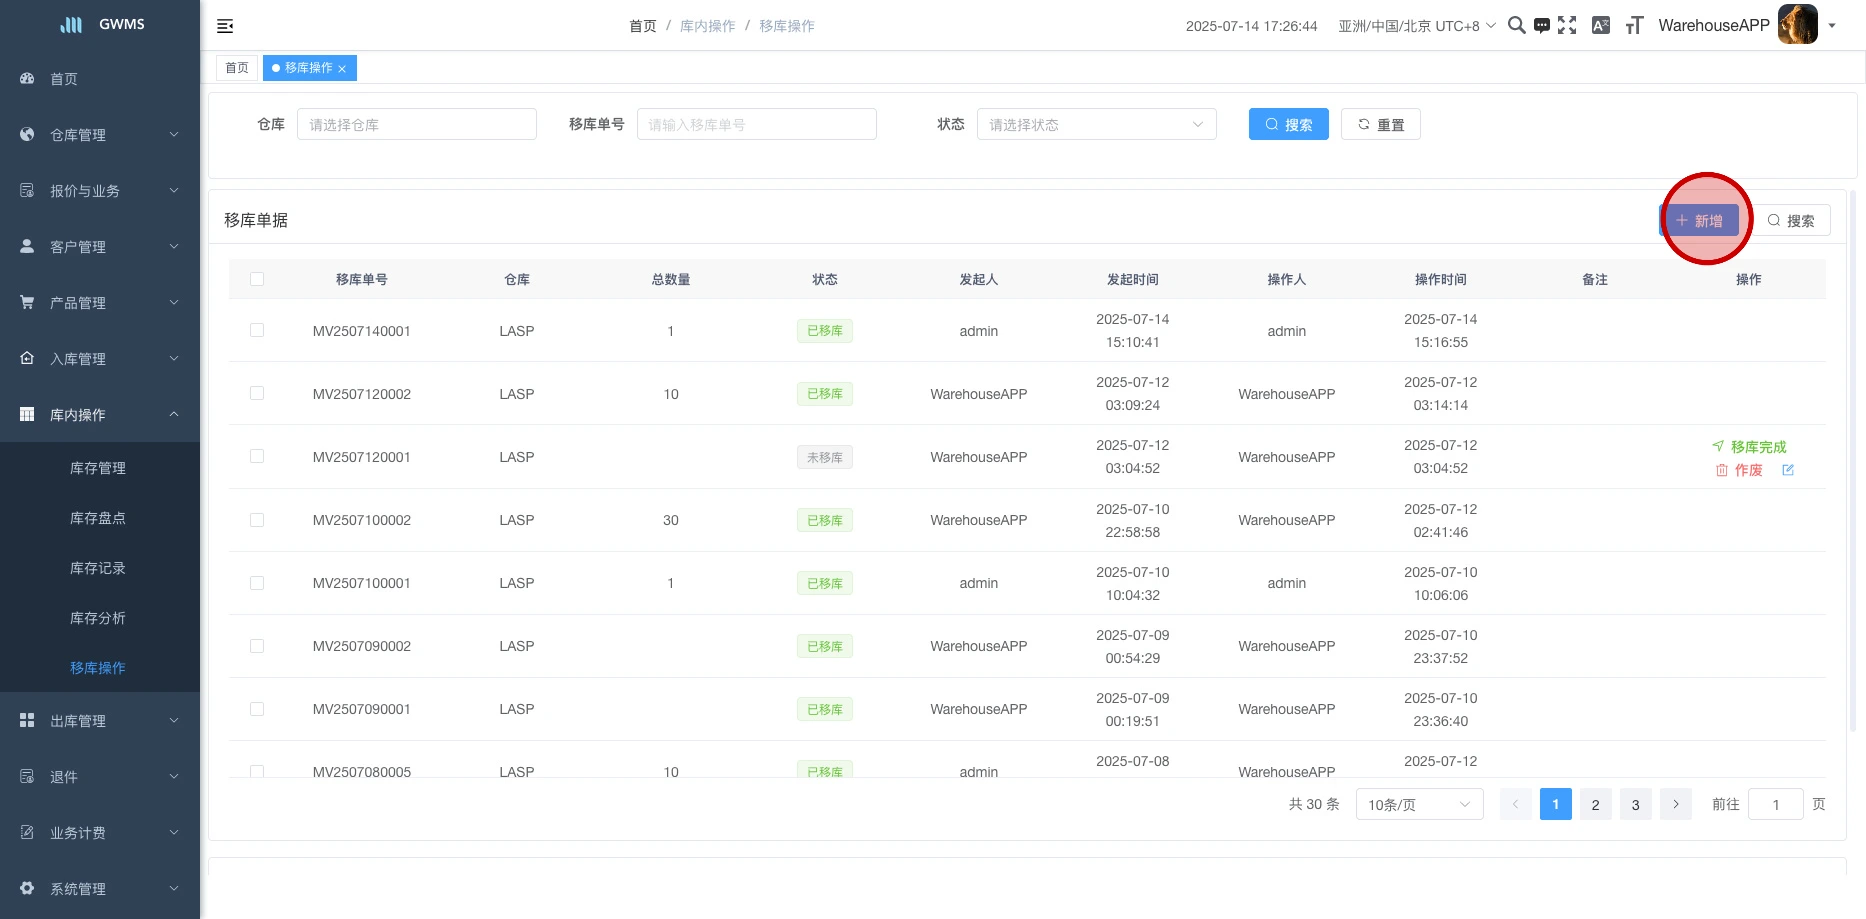Switch to the 首页 tab

pos(237,68)
